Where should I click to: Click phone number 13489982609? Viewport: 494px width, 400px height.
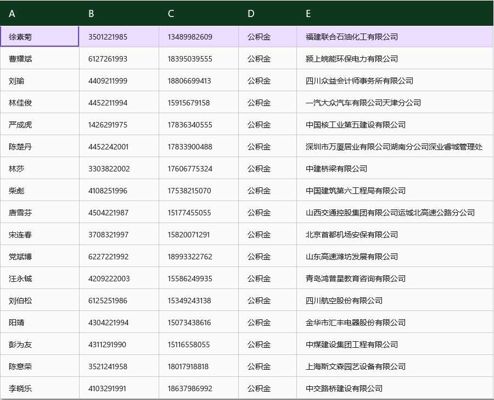coord(199,37)
